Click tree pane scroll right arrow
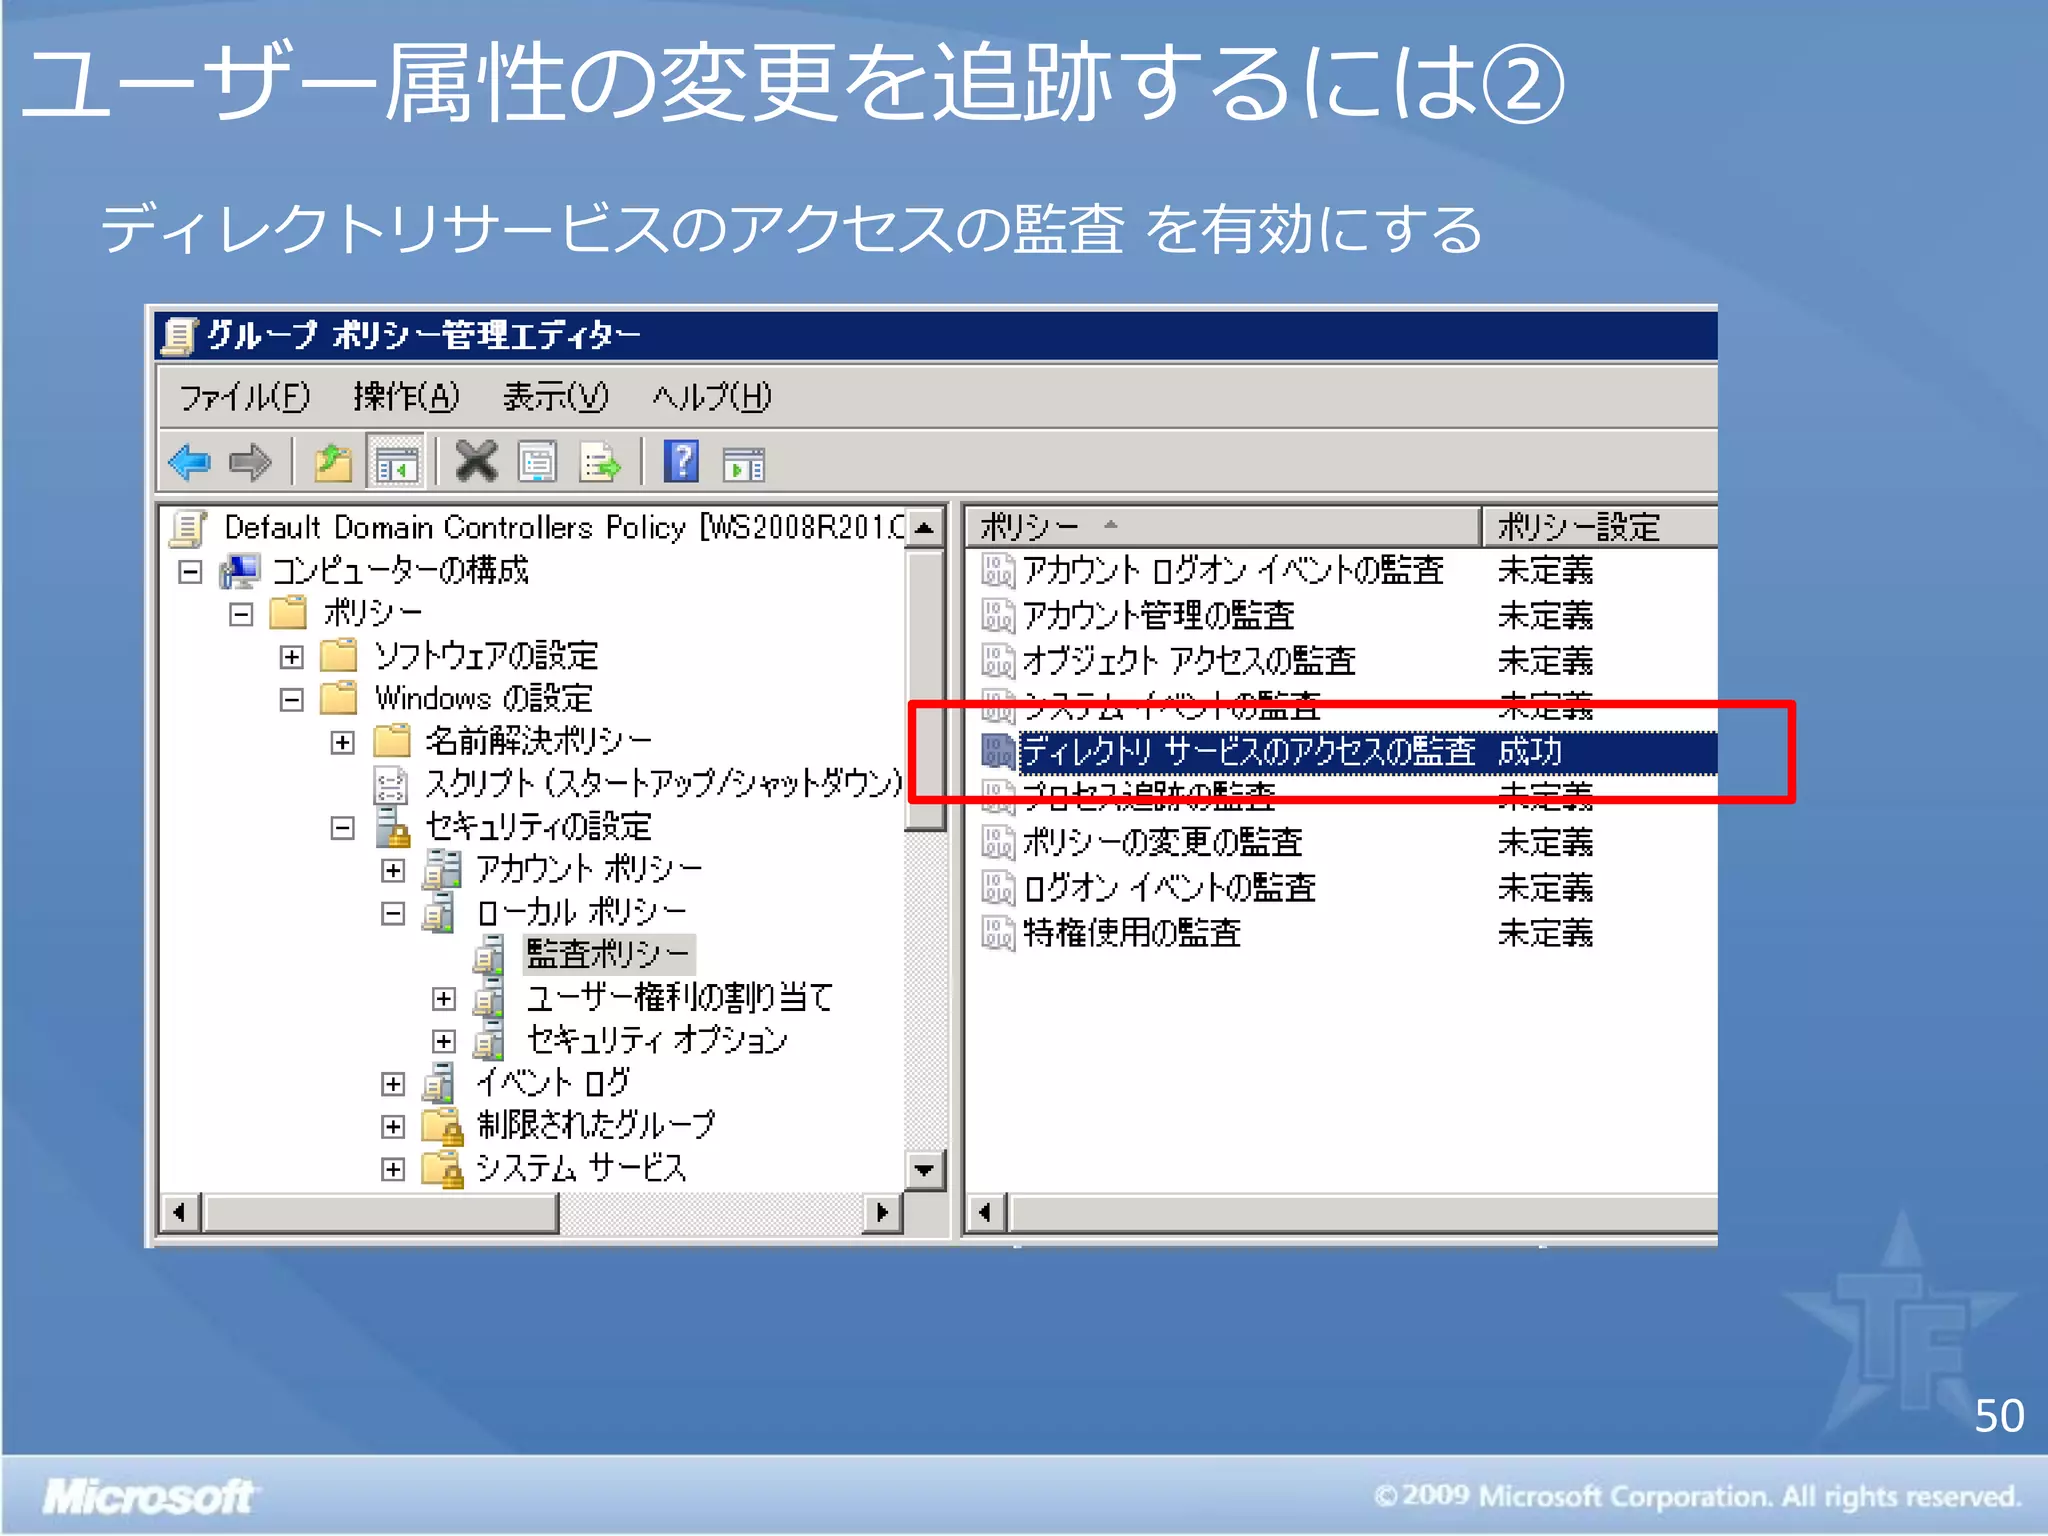 pyautogui.click(x=882, y=1213)
